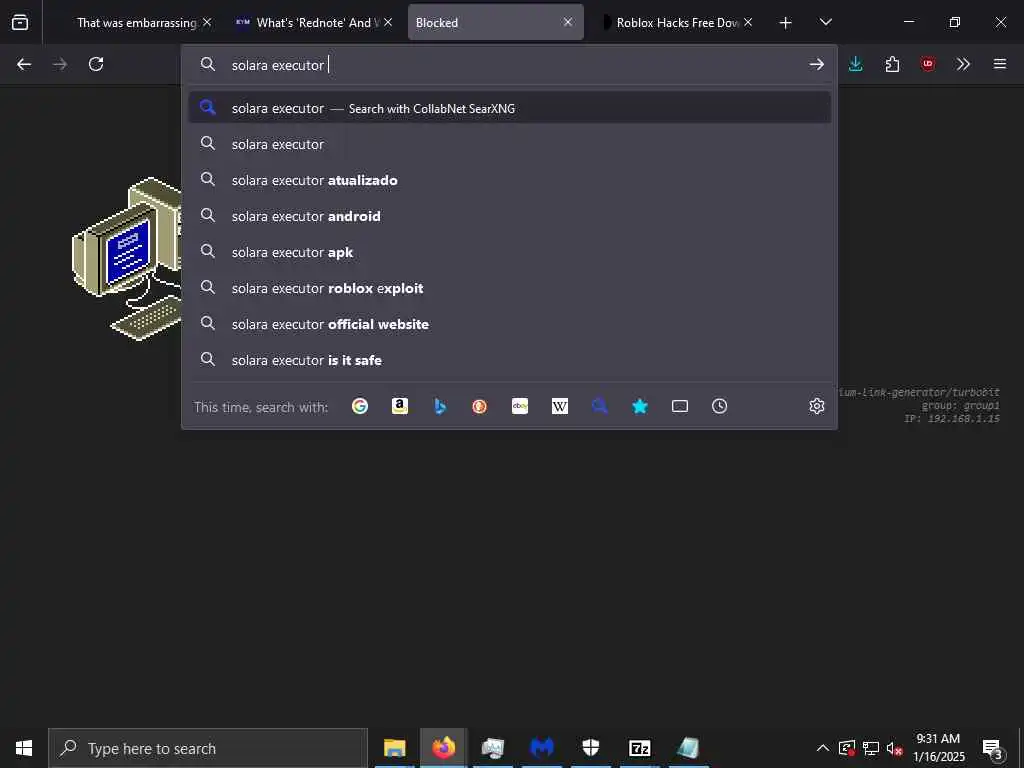Viewport: 1024px width, 768px height.
Task: Search this time with Wikipedia
Action: click(x=560, y=406)
